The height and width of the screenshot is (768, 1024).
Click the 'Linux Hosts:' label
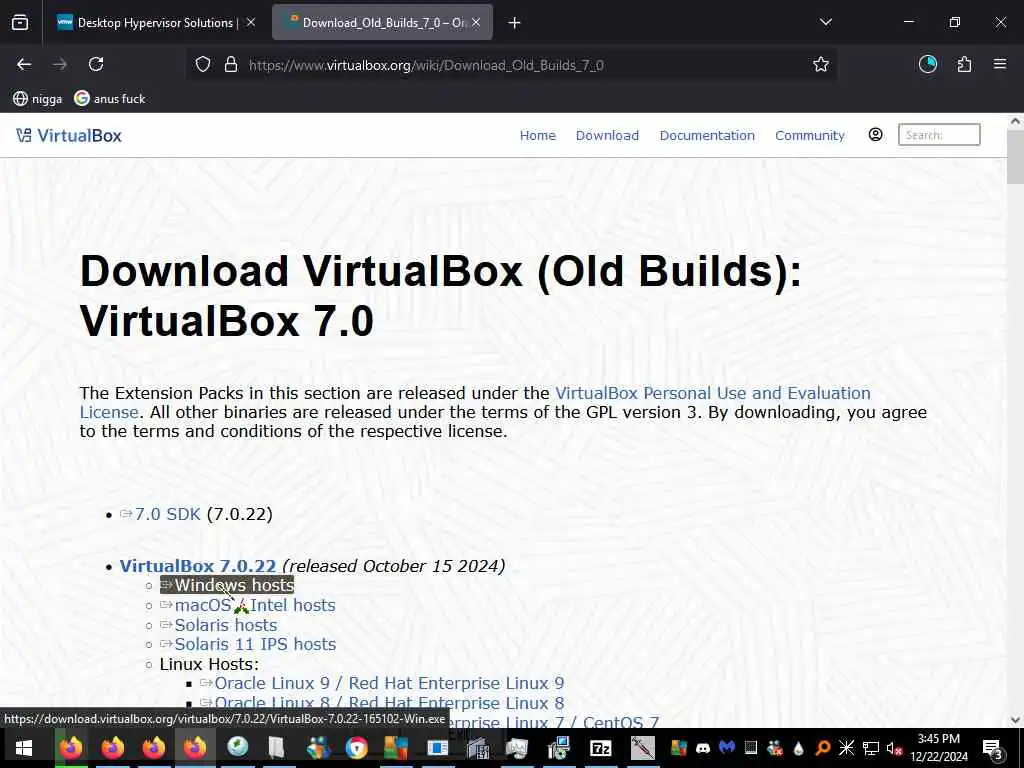click(209, 664)
